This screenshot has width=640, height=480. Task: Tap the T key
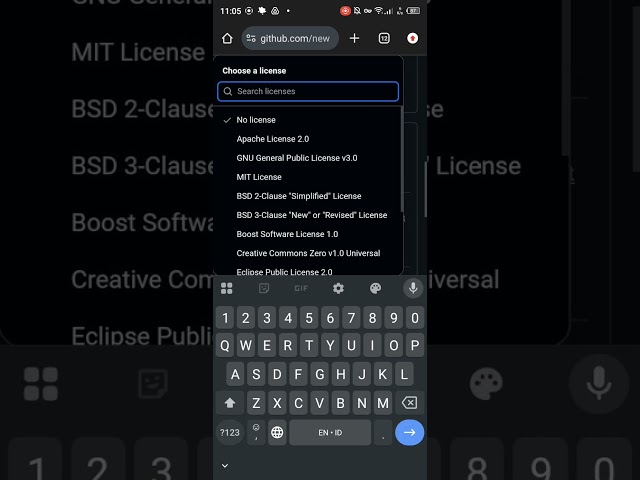[309, 346]
